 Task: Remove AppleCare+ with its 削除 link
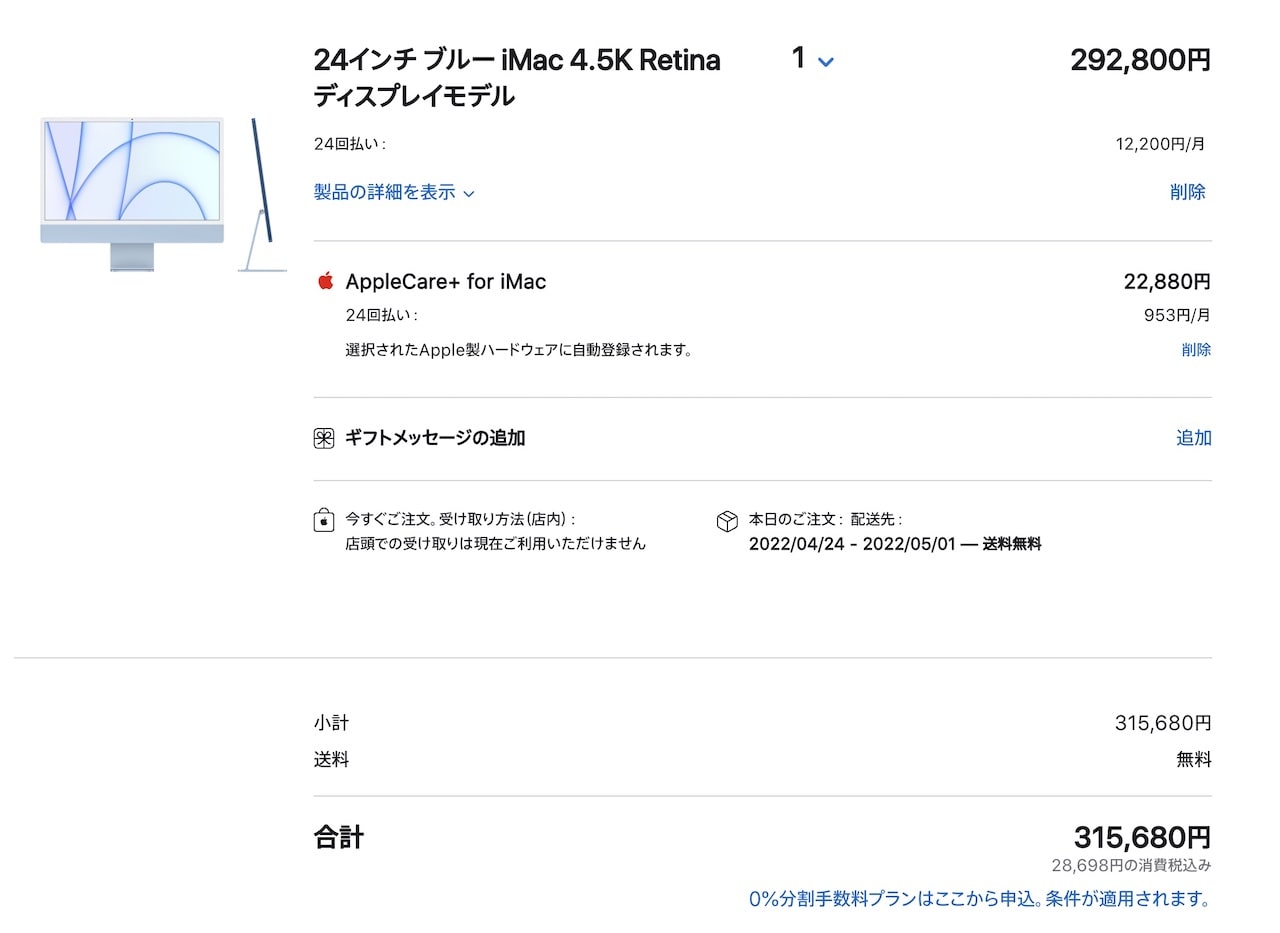coord(1195,349)
